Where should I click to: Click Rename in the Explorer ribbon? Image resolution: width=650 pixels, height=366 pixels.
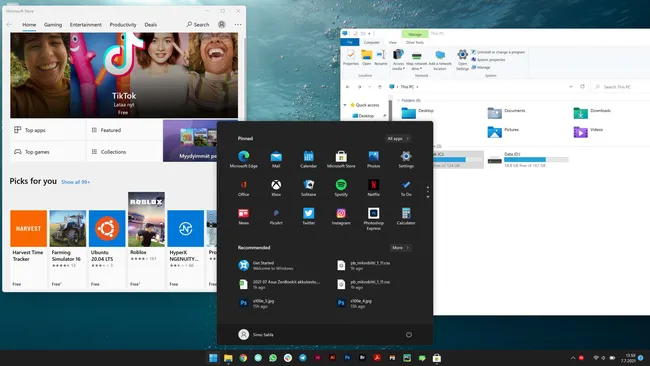point(381,58)
